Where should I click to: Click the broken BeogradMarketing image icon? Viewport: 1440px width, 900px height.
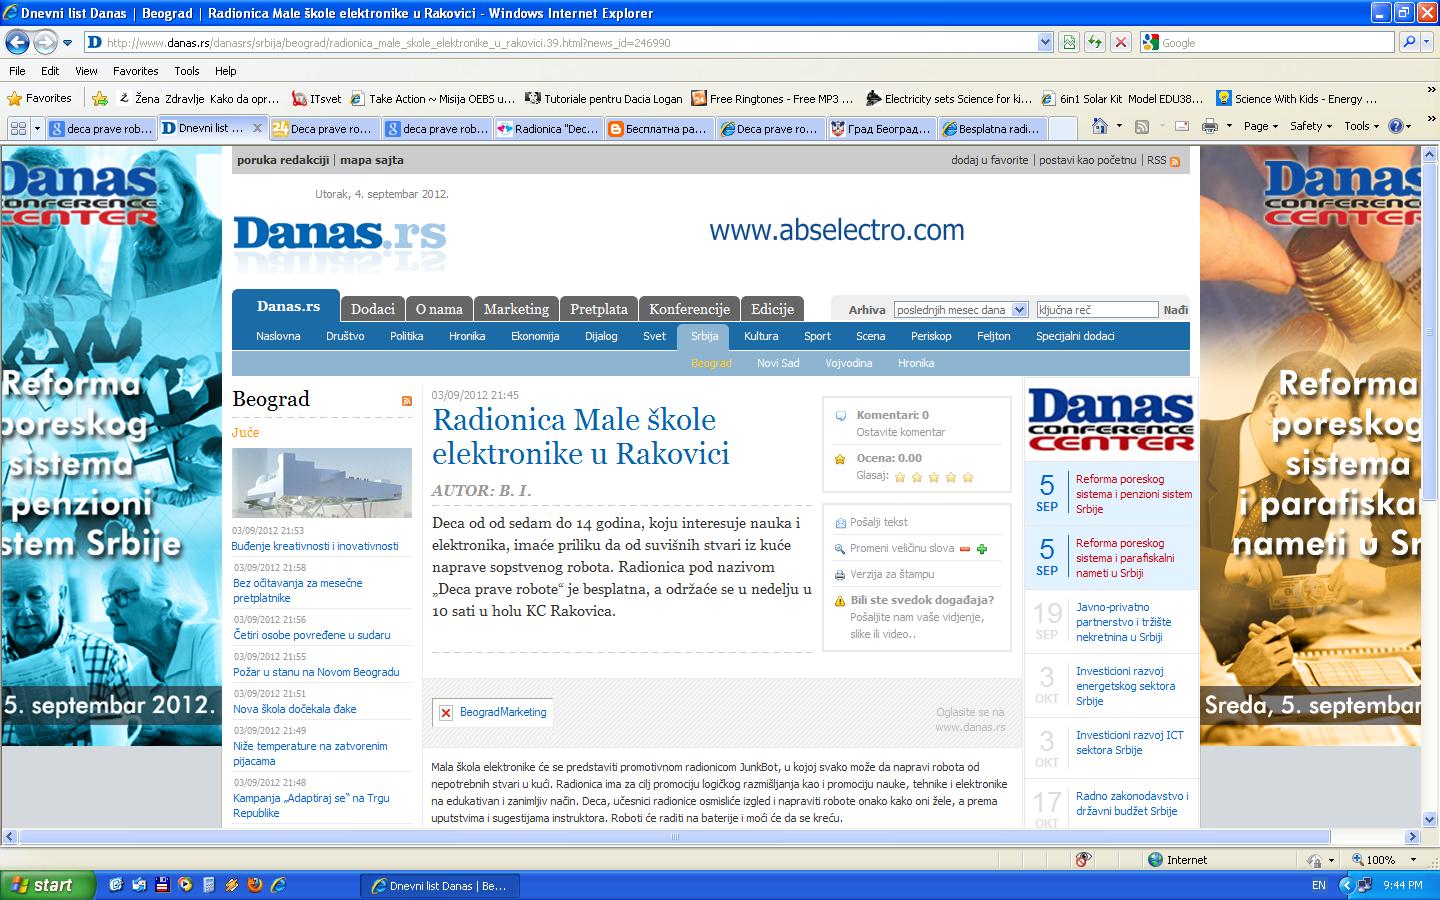[x=446, y=713]
